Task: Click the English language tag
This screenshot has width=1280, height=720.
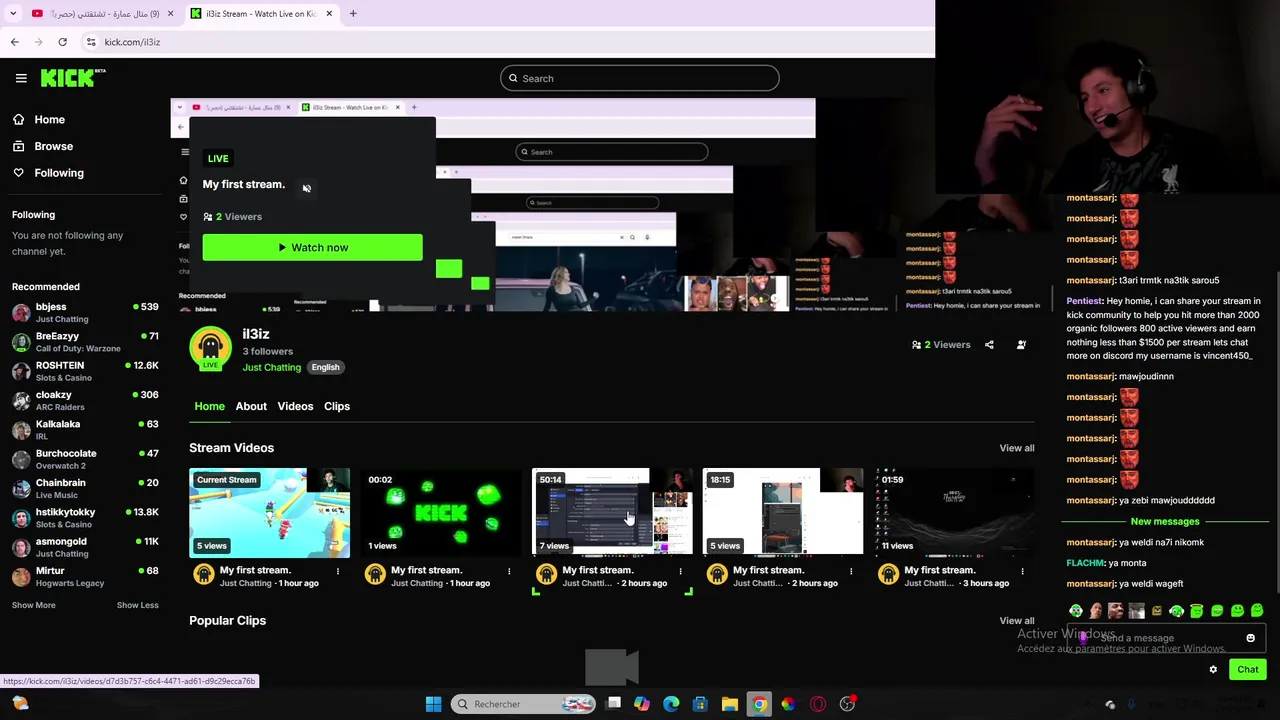Action: tap(325, 367)
